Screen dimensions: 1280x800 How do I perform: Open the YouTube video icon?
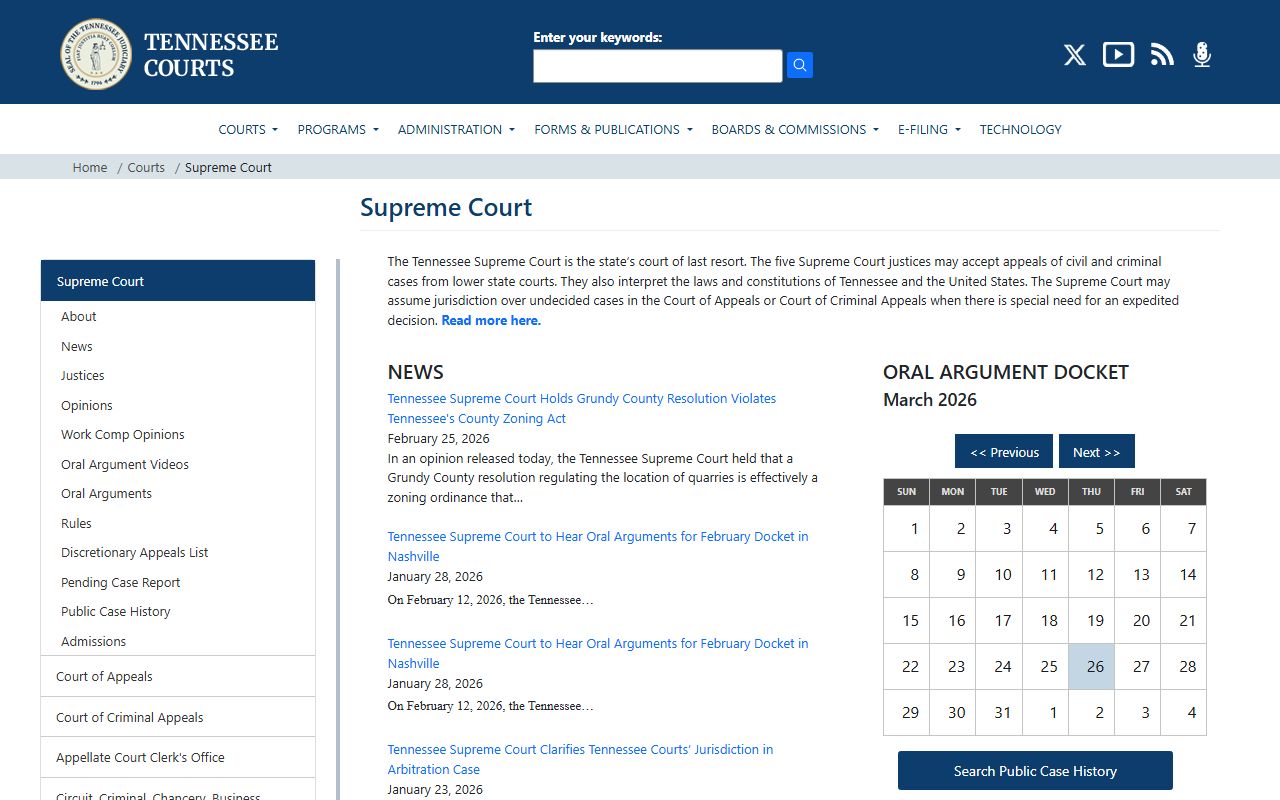click(1118, 54)
